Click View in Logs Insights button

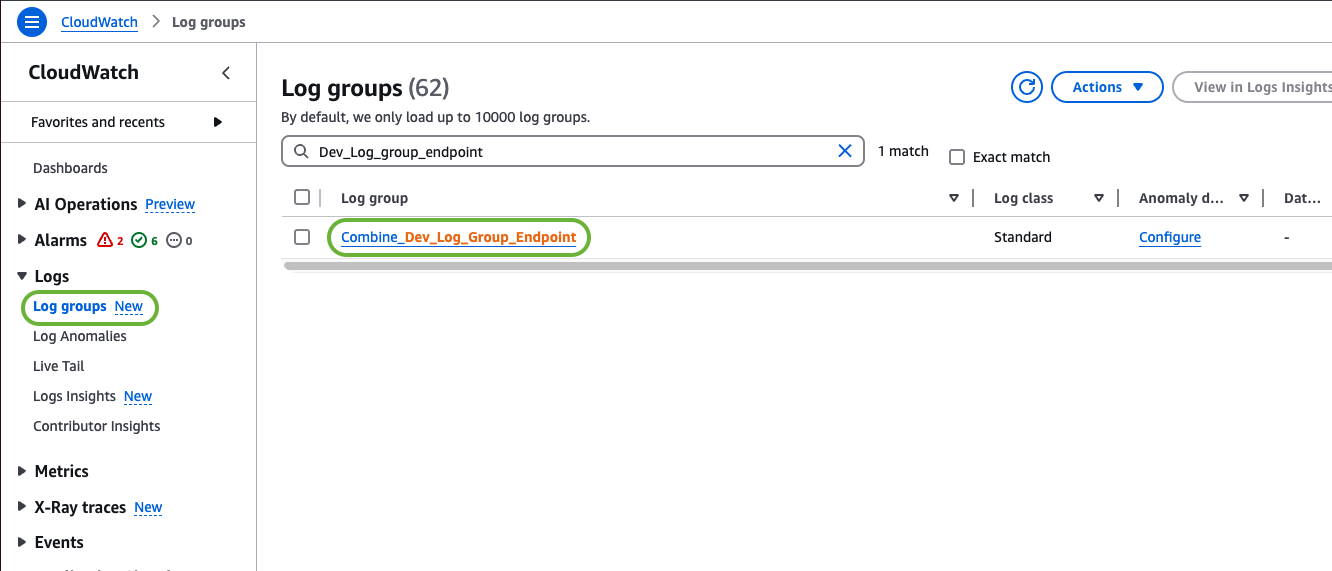1252,87
